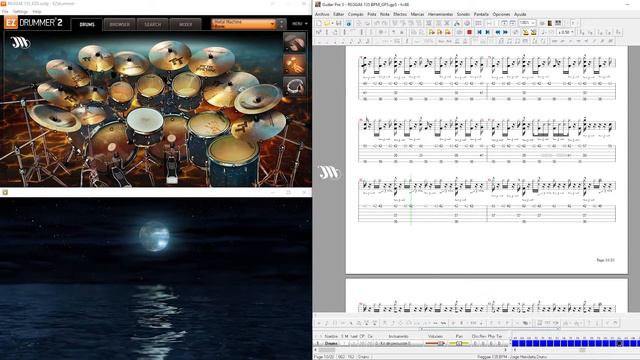The image size is (640, 360).
Task: Click the help question mark icon
Action: [573, 23]
